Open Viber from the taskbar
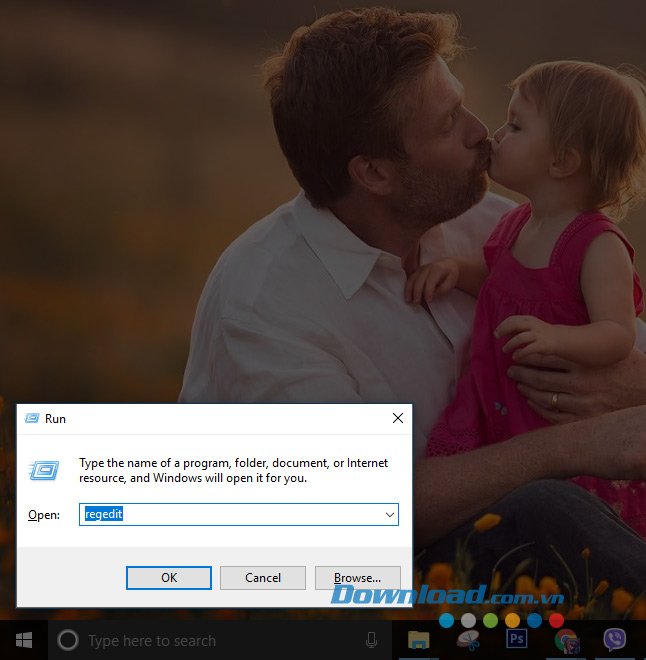The image size is (646, 660). point(615,640)
